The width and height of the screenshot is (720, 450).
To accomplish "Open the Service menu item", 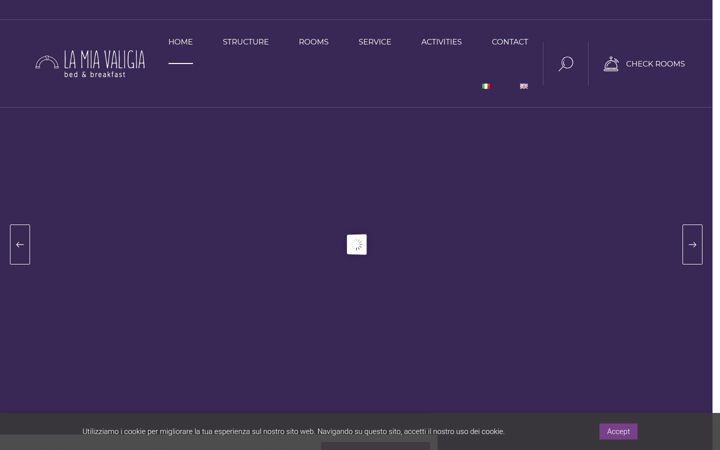I will [x=375, y=42].
